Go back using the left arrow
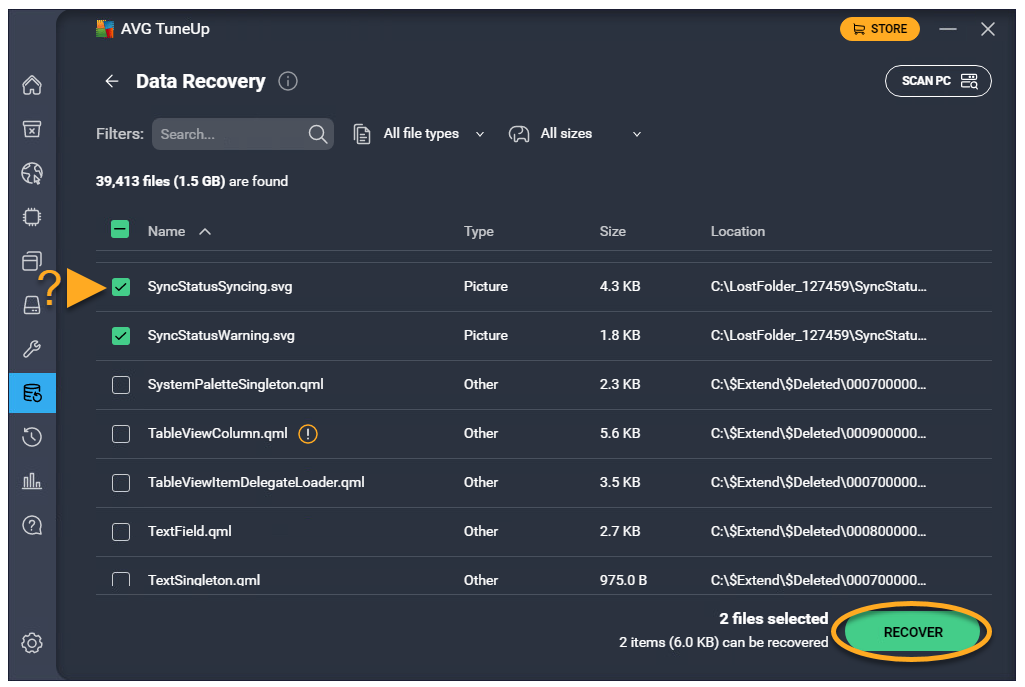 tap(112, 82)
